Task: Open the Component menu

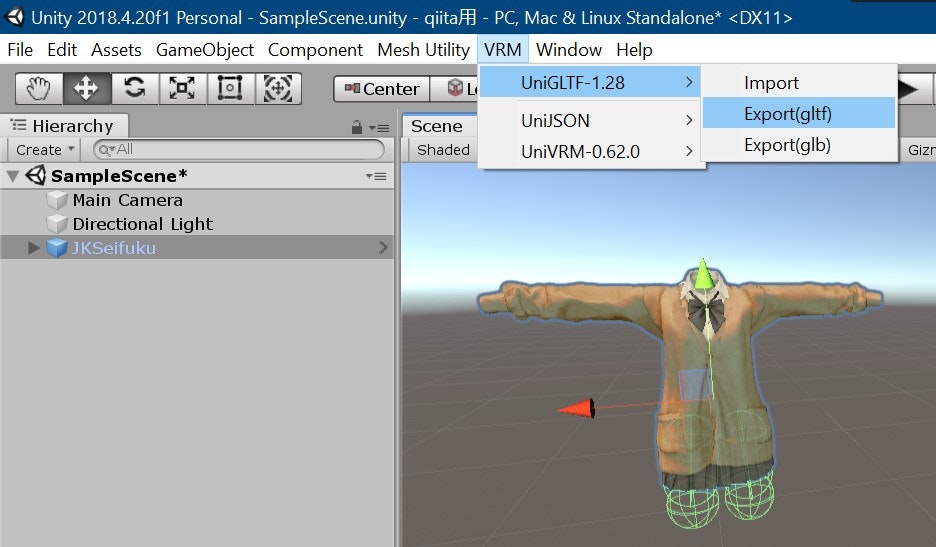Action: click(x=315, y=50)
